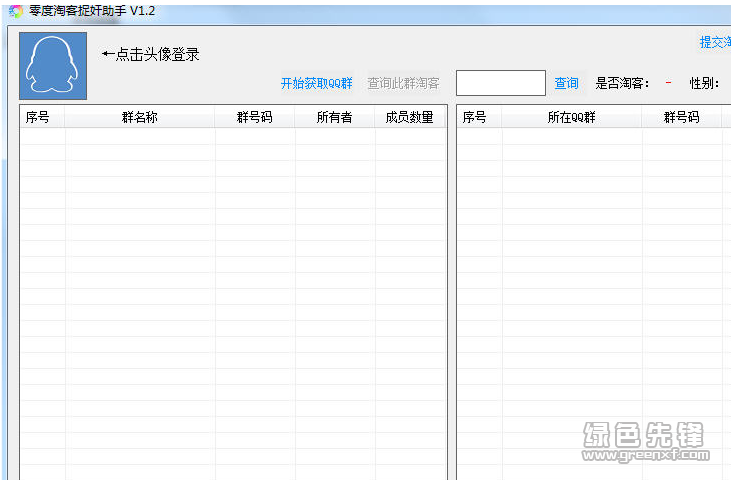Screen dimensions: 731x480
Task: Click the 性别 label
Action: [704, 83]
